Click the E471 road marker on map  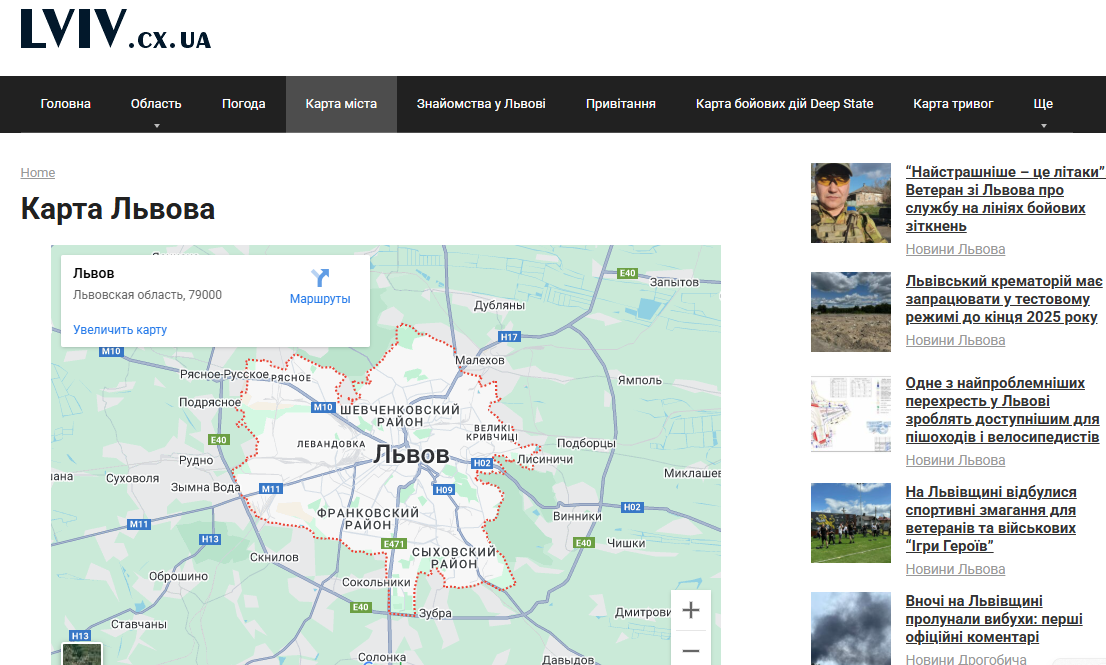[x=394, y=544]
